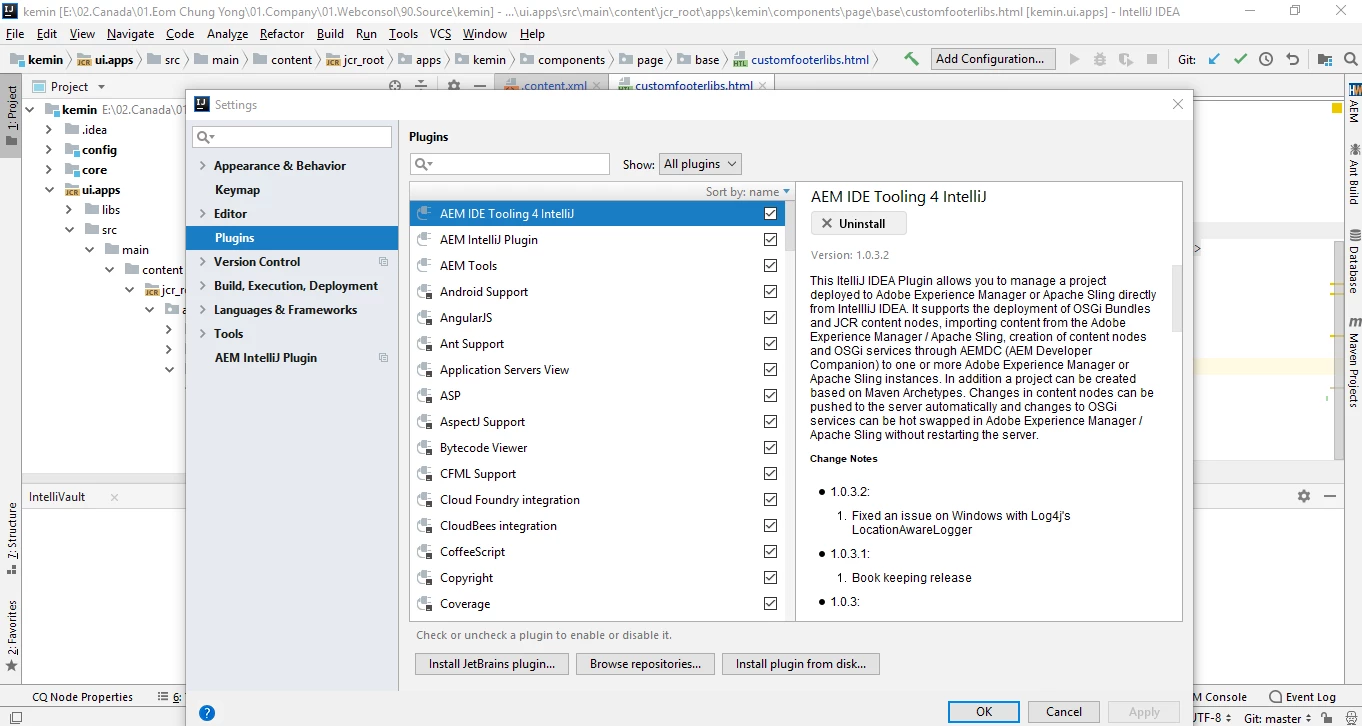This screenshot has height=726, width=1362.
Task: Open the Show All plugins dropdown
Action: [x=700, y=164]
